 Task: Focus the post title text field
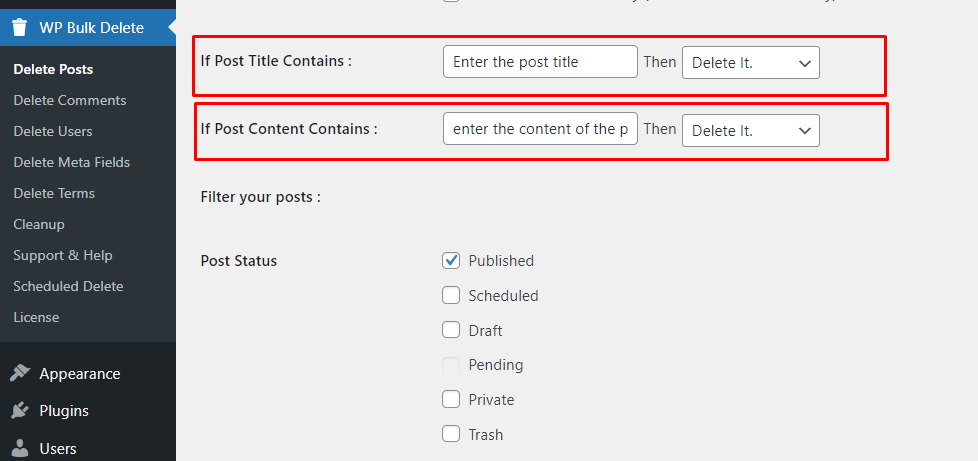pos(540,62)
